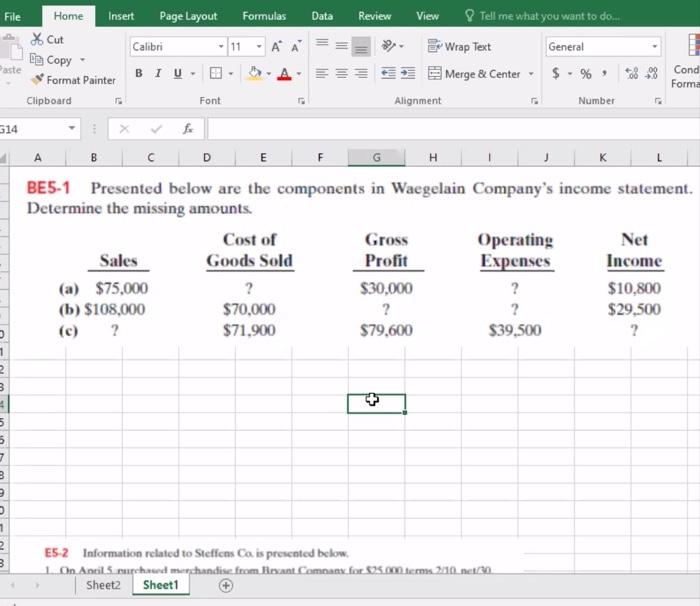Switch to Review tab
The height and width of the screenshot is (606, 700).
[374, 16]
